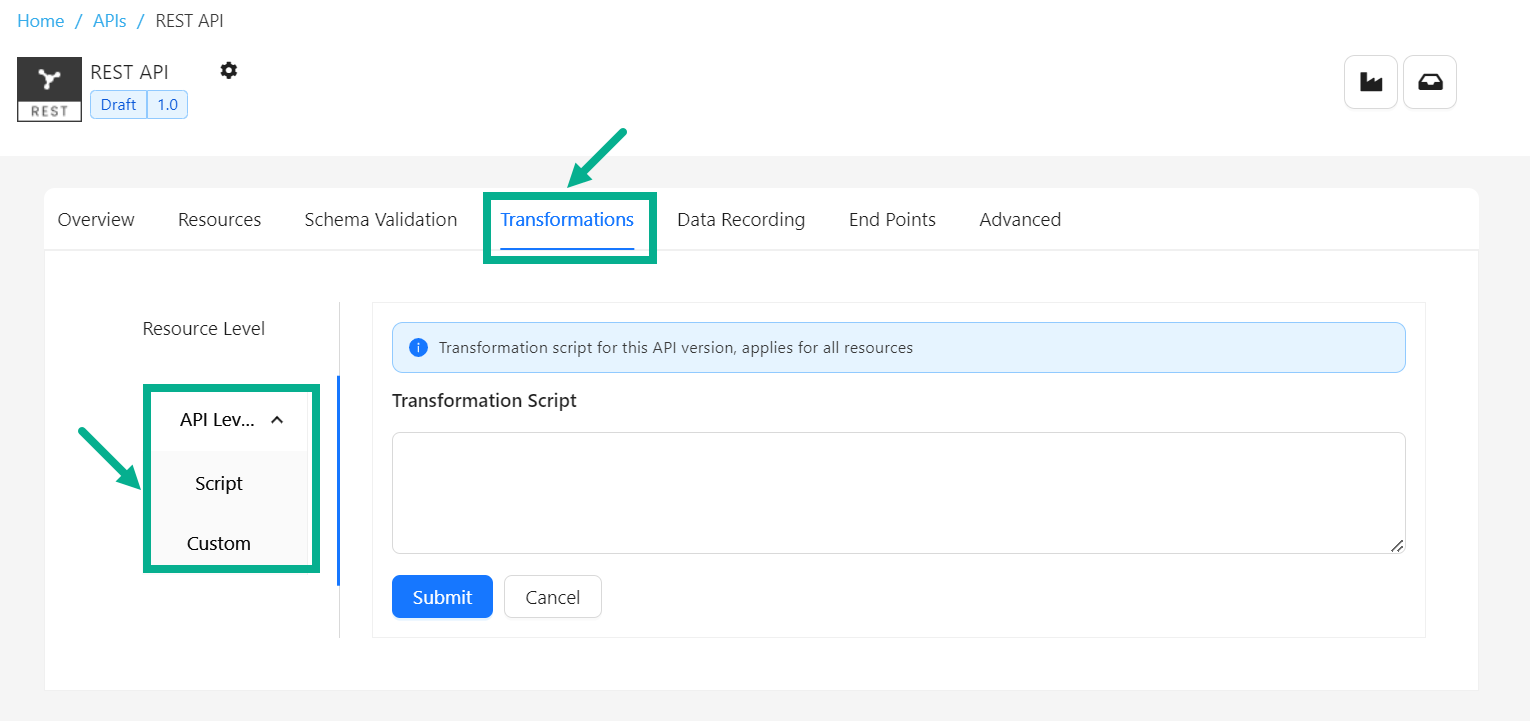
Task: Select Resource Level in the side menu
Action: pos(203,329)
